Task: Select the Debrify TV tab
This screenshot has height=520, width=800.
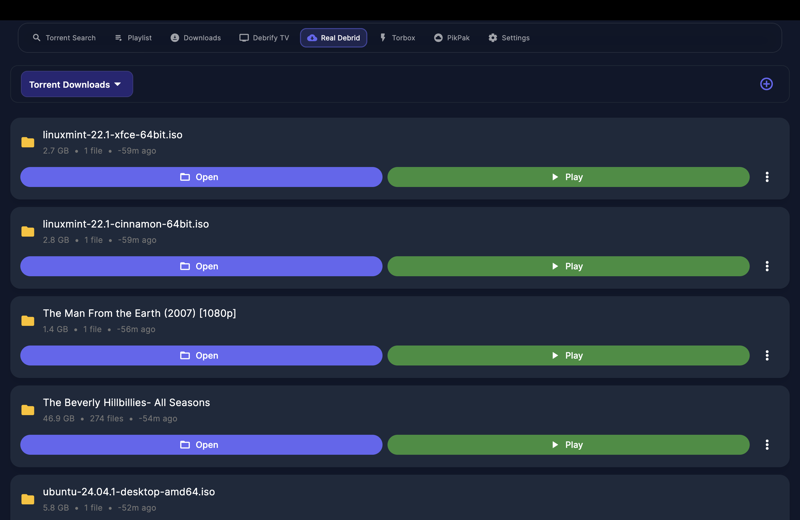Action: (x=264, y=38)
